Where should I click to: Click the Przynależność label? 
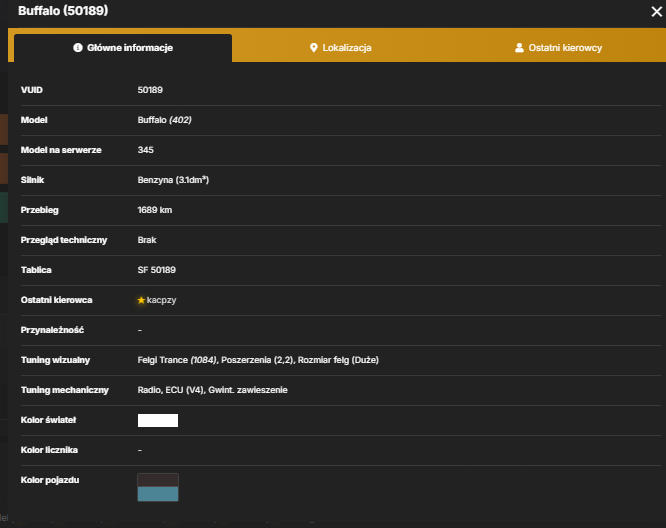[52, 330]
